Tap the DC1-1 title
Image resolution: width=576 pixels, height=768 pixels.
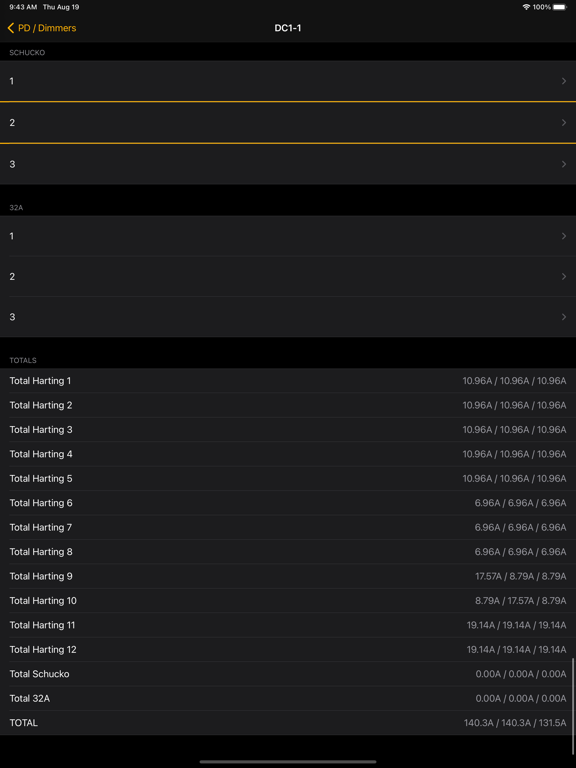(x=288, y=28)
